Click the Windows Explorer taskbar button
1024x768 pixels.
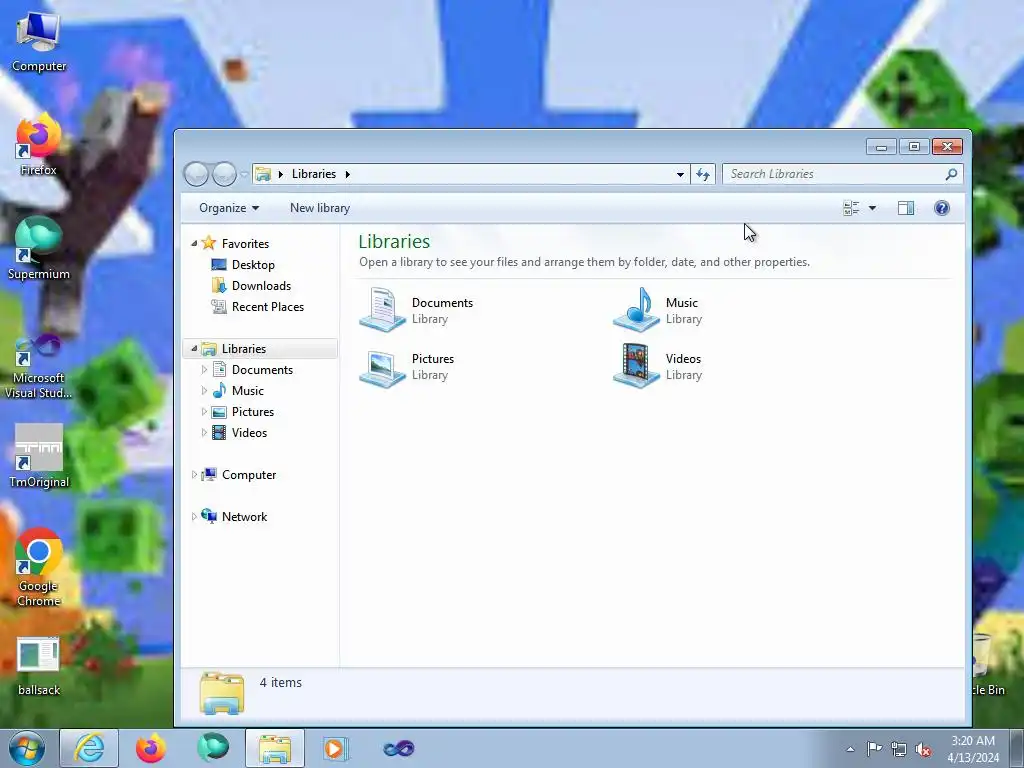pyautogui.click(x=275, y=748)
